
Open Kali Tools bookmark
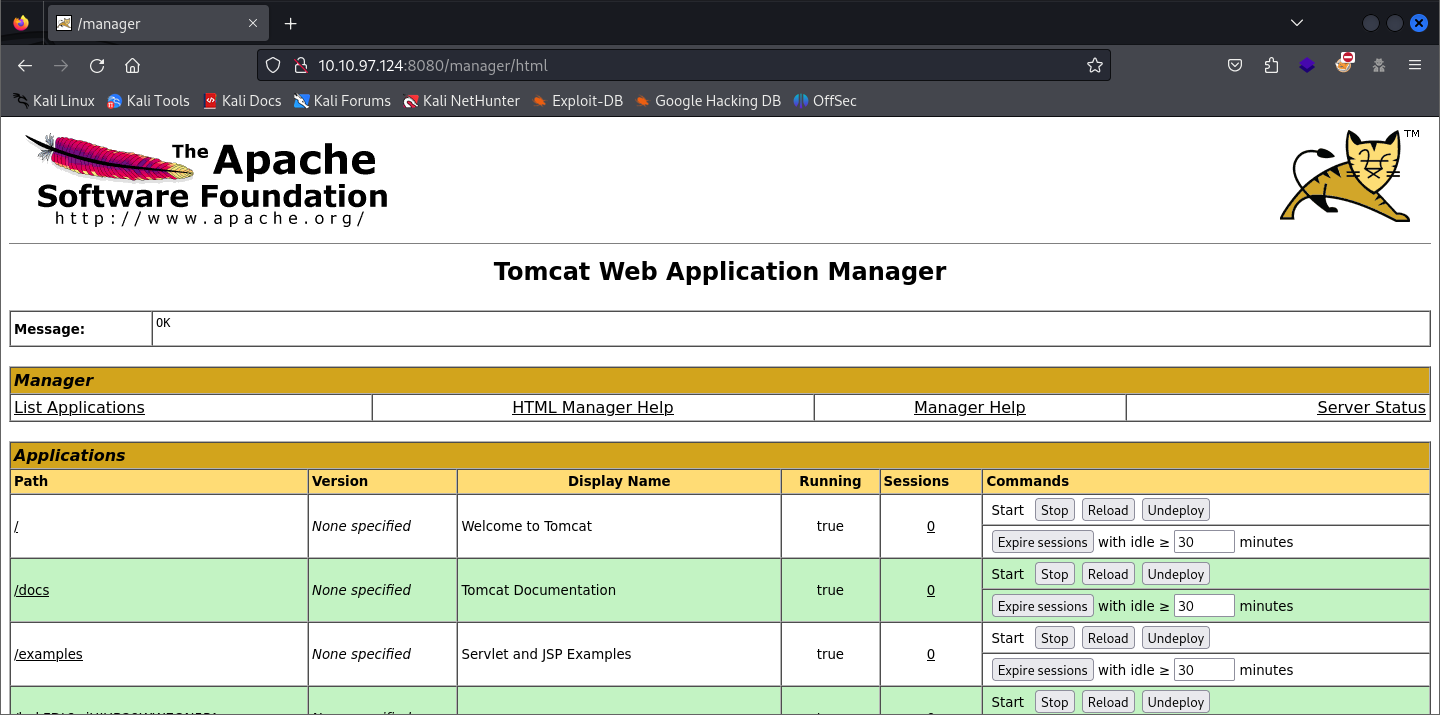[x=148, y=101]
